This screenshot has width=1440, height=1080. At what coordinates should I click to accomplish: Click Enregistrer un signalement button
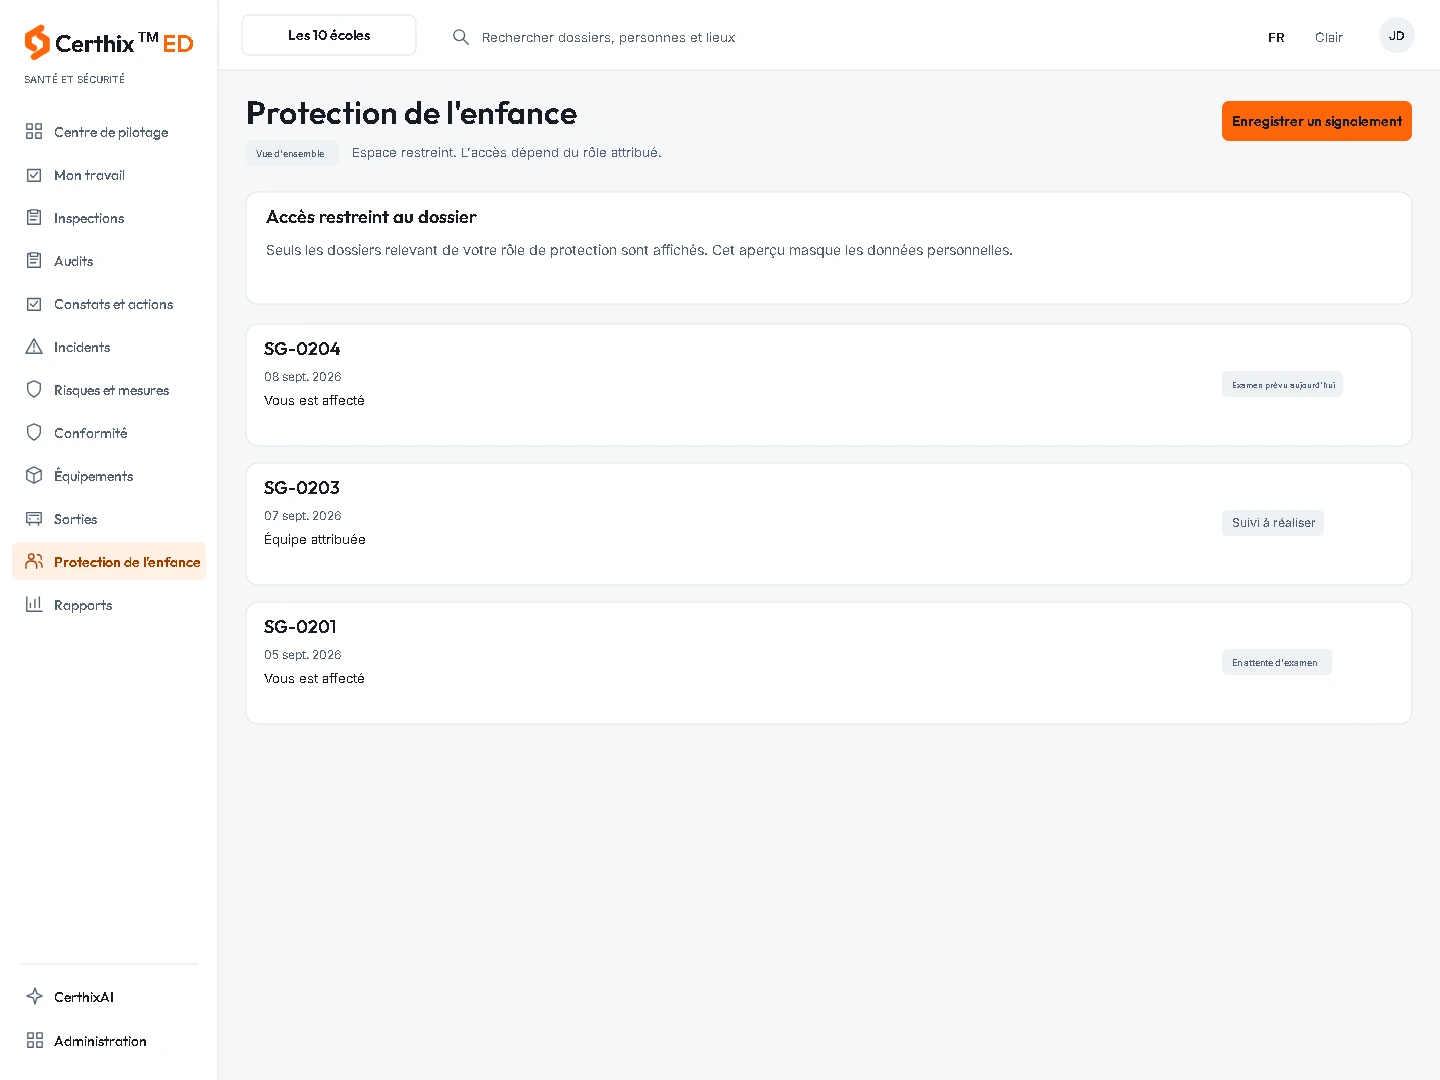click(x=1316, y=121)
